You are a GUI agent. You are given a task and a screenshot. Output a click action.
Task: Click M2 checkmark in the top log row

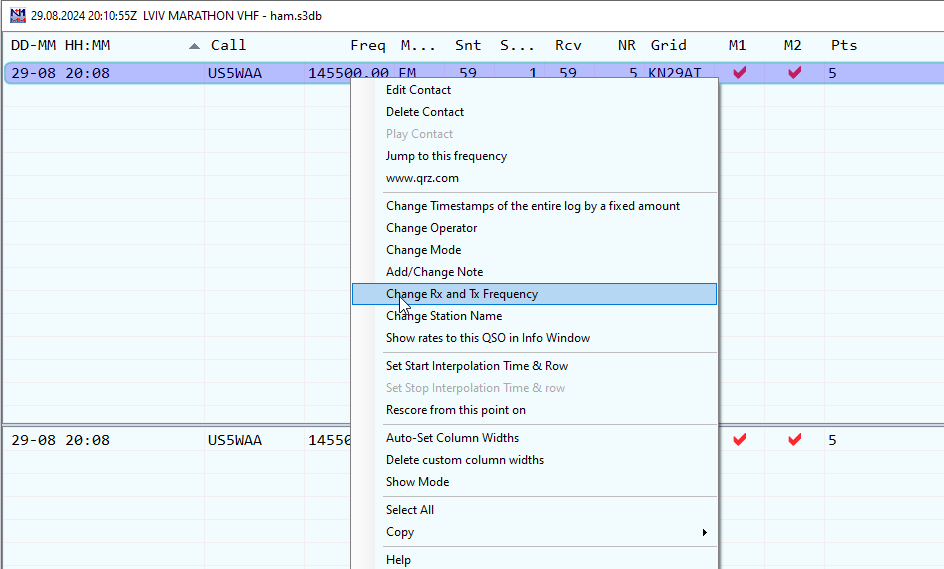coord(794,73)
